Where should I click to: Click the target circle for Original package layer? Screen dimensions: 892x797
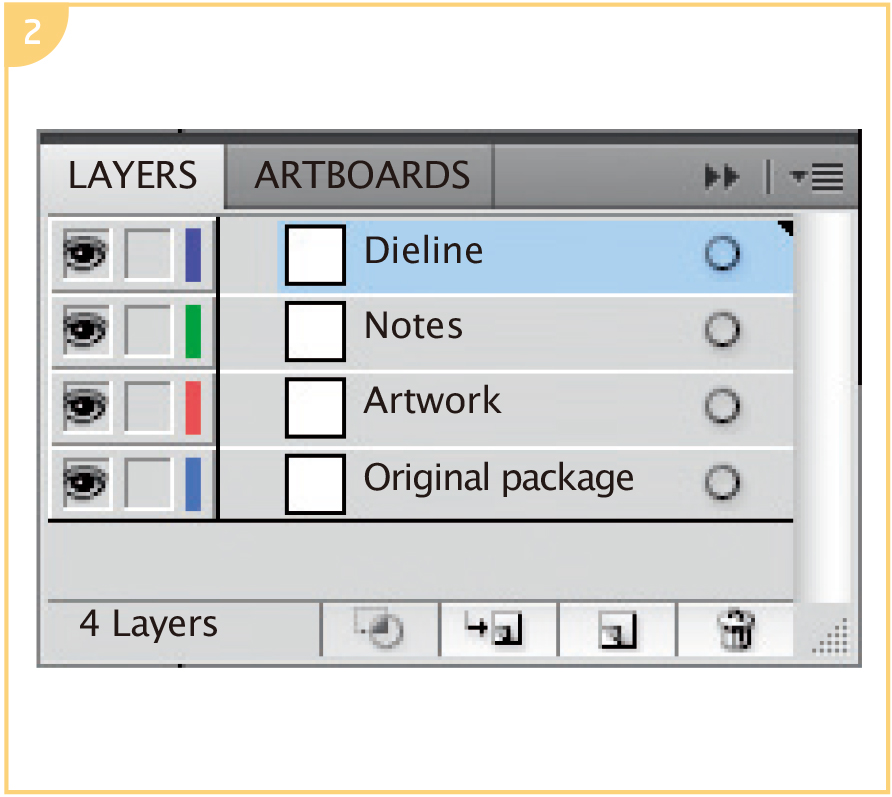click(x=722, y=483)
